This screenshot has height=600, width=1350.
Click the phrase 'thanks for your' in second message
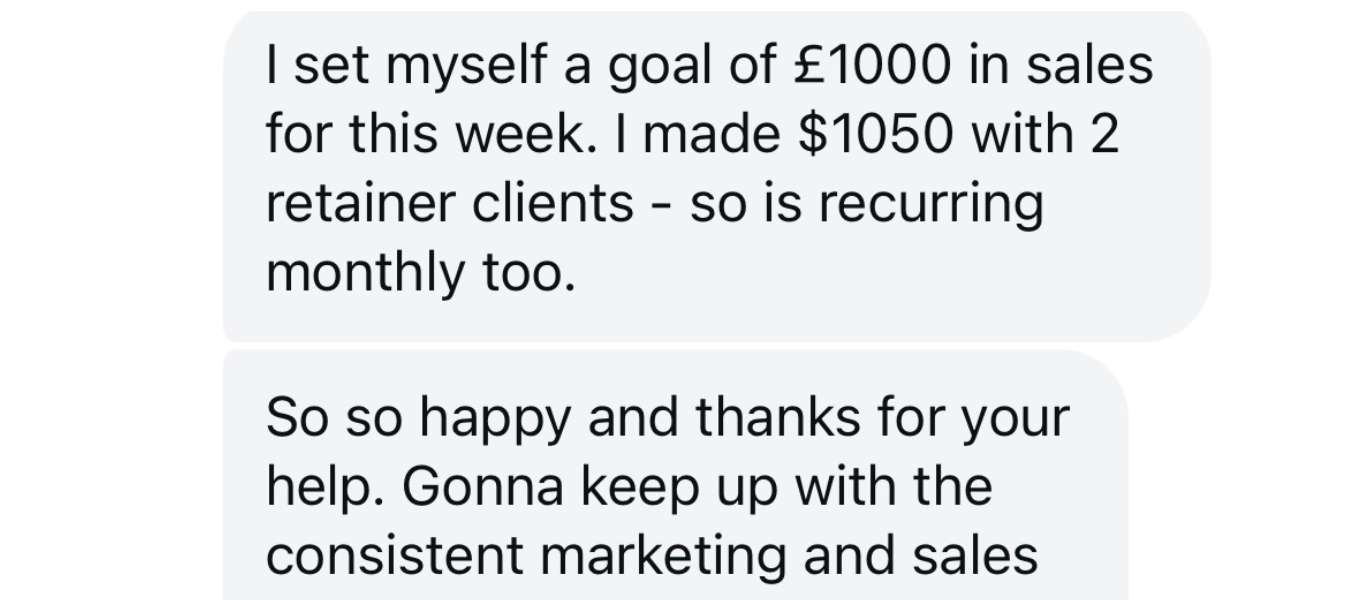pos(882,420)
